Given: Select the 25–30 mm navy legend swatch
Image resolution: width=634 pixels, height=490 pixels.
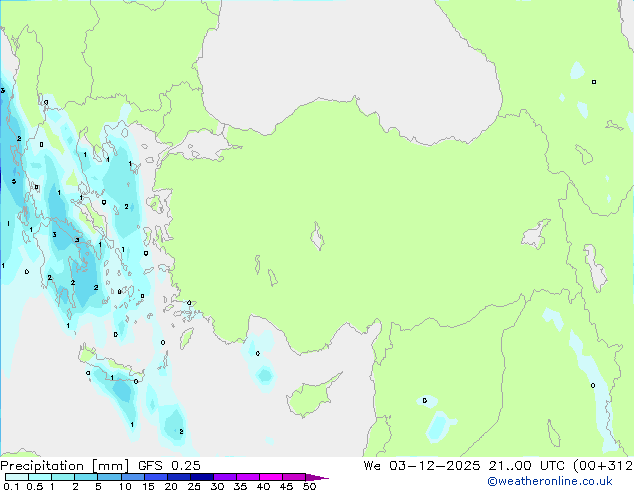Looking at the screenshot, I should tap(202, 477).
